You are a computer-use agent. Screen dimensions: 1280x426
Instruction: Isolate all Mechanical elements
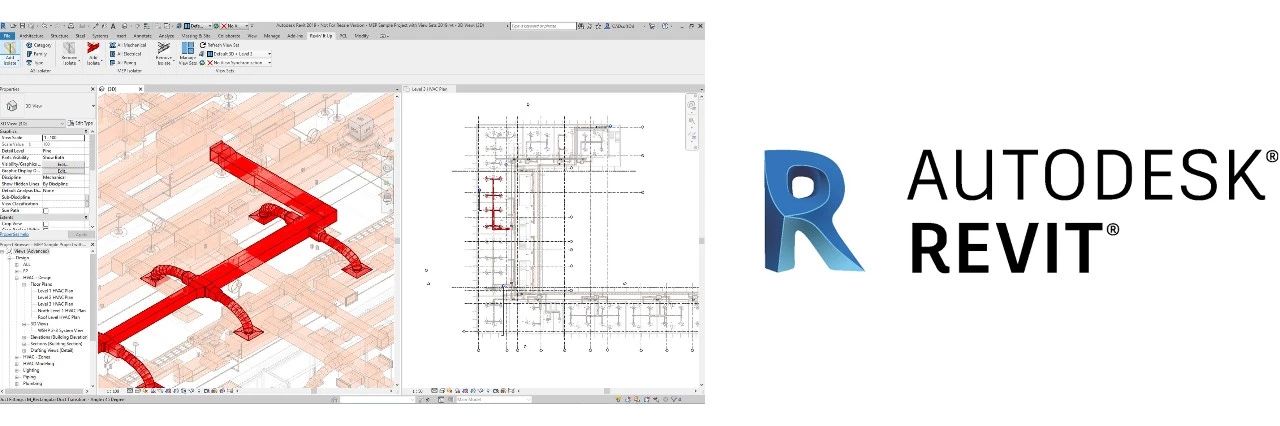point(128,45)
